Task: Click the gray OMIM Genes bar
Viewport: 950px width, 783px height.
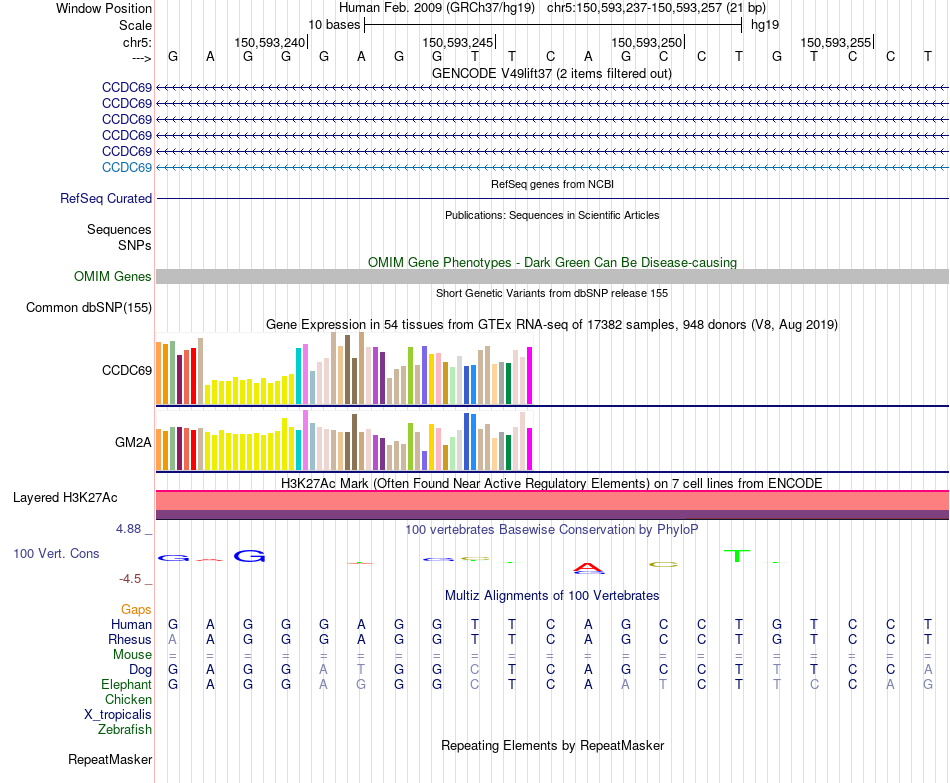Action: click(x=552, y=277)
